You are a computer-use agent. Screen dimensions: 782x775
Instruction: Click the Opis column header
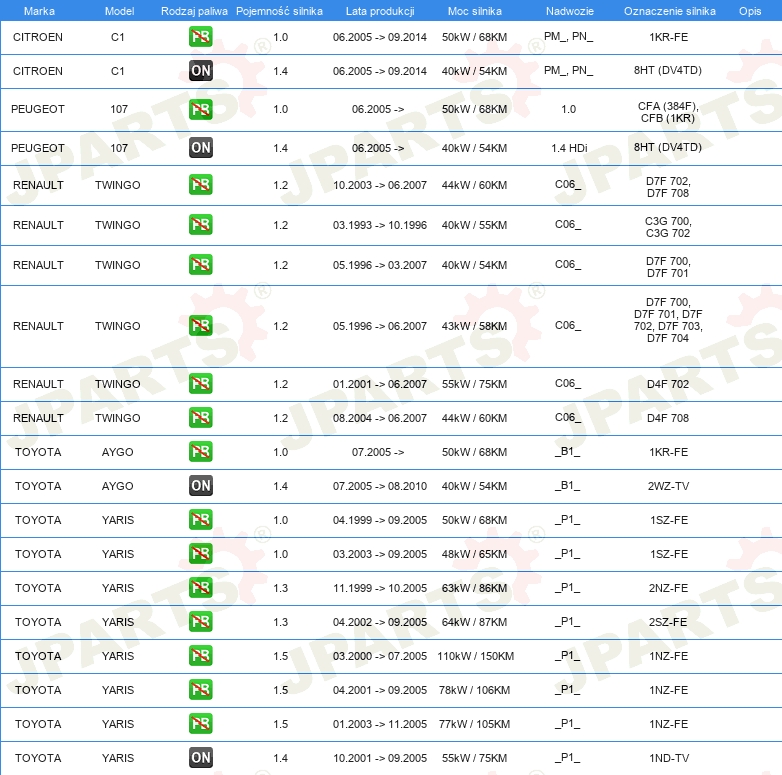click(x=750, y=11)
